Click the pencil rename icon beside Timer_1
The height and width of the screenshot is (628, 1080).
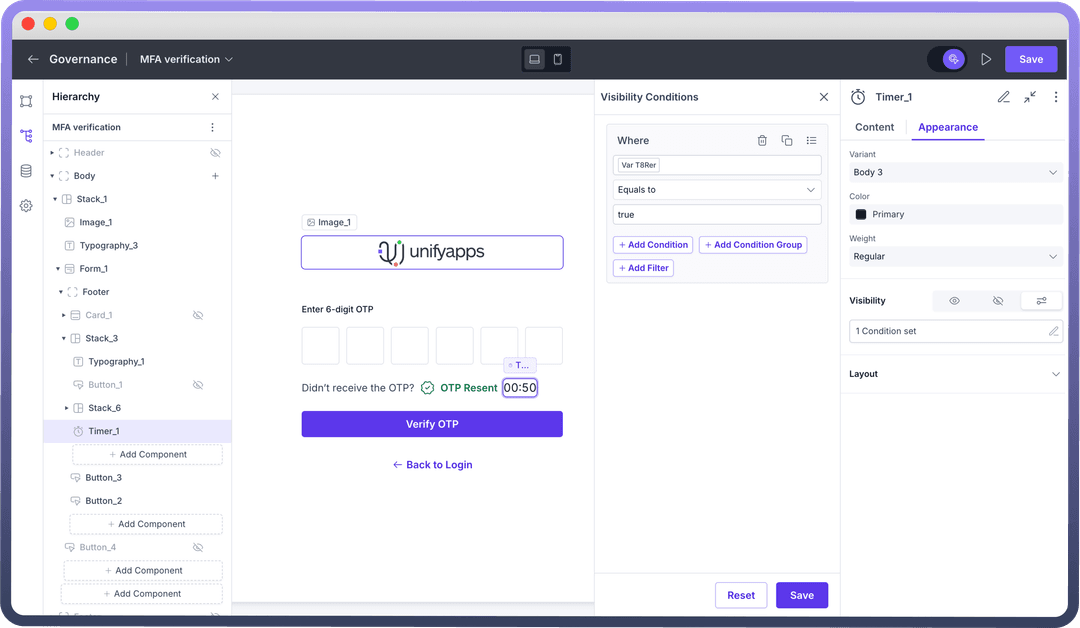pos(1004,97)
